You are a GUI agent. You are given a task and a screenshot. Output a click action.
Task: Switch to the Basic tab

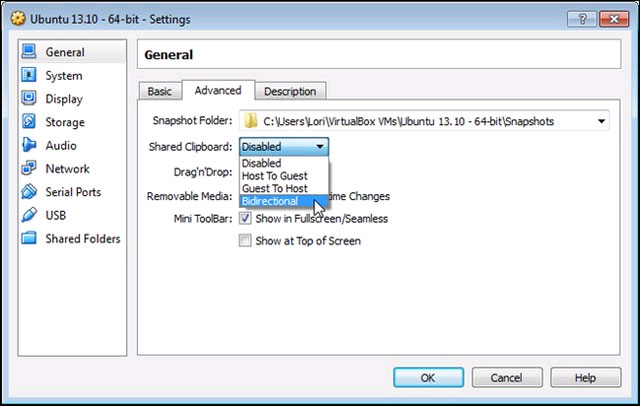pyautogui.click(x=159, y=91)
